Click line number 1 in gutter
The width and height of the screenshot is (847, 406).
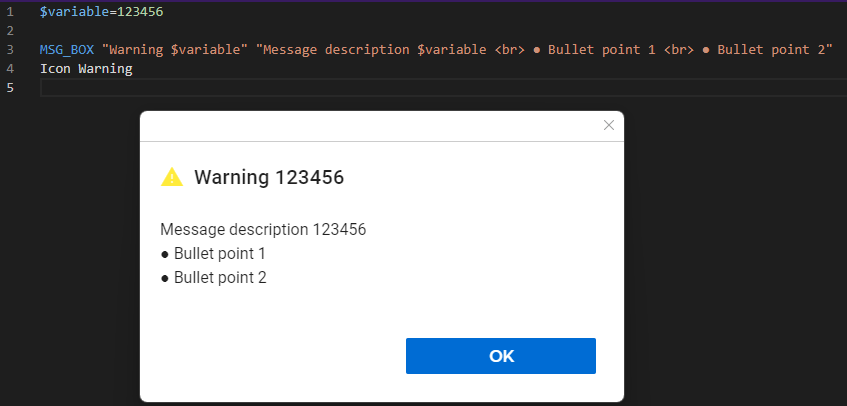point(10,11)
